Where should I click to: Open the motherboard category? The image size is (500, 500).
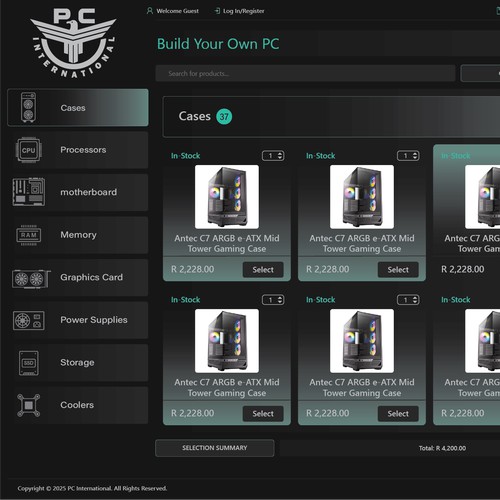80,192
